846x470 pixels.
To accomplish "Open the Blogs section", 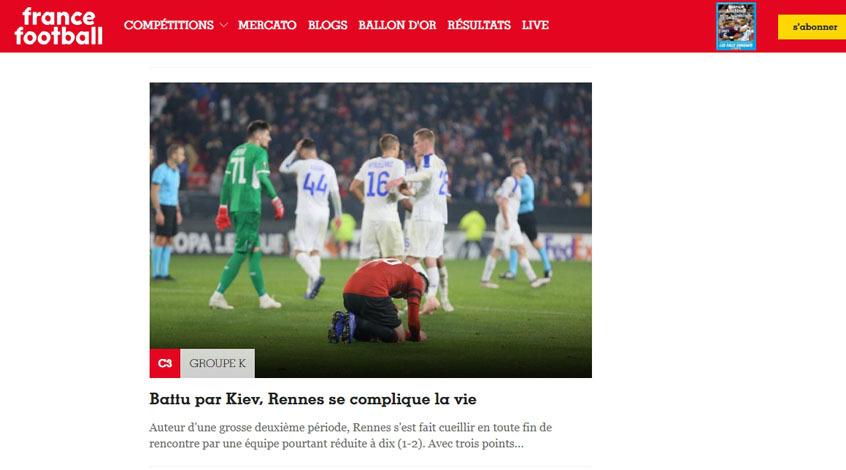I will tap(328, 25).
